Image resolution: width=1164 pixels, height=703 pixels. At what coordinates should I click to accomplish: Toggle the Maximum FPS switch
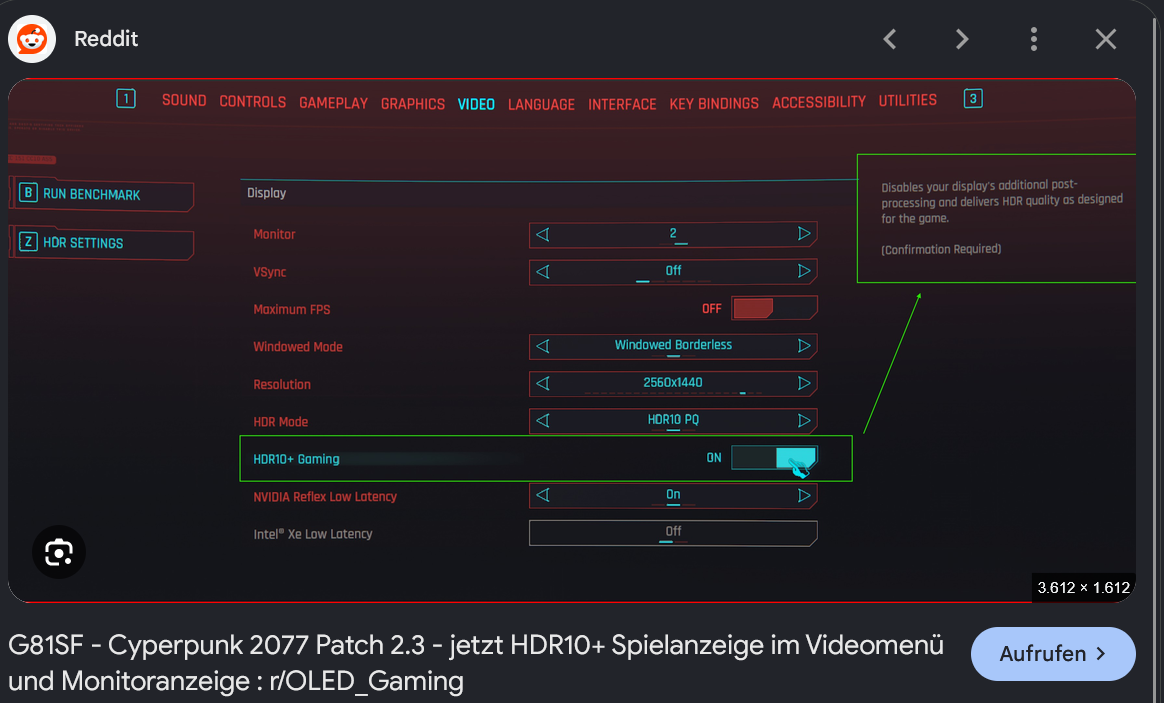tap(774, 307)
